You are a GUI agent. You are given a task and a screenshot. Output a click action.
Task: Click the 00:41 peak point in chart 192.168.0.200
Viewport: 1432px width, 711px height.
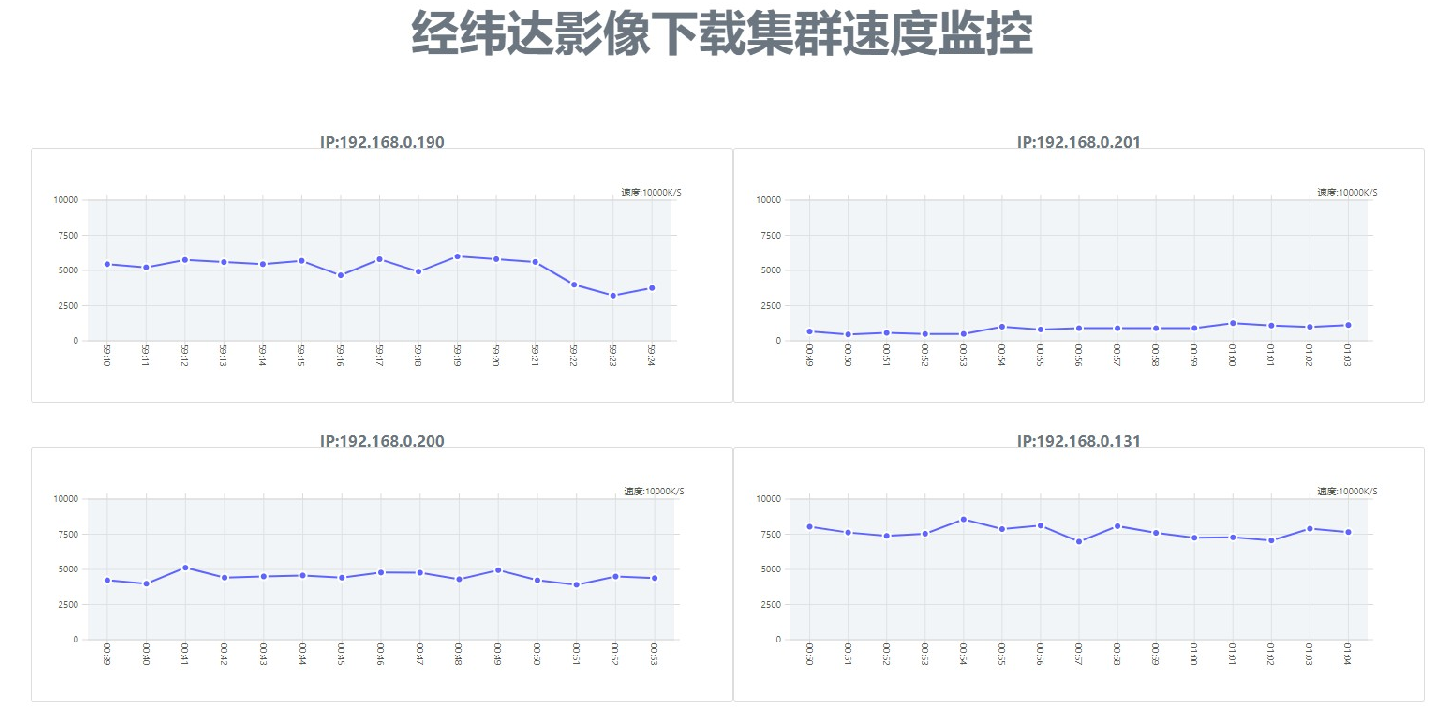[x=185, y=567]
